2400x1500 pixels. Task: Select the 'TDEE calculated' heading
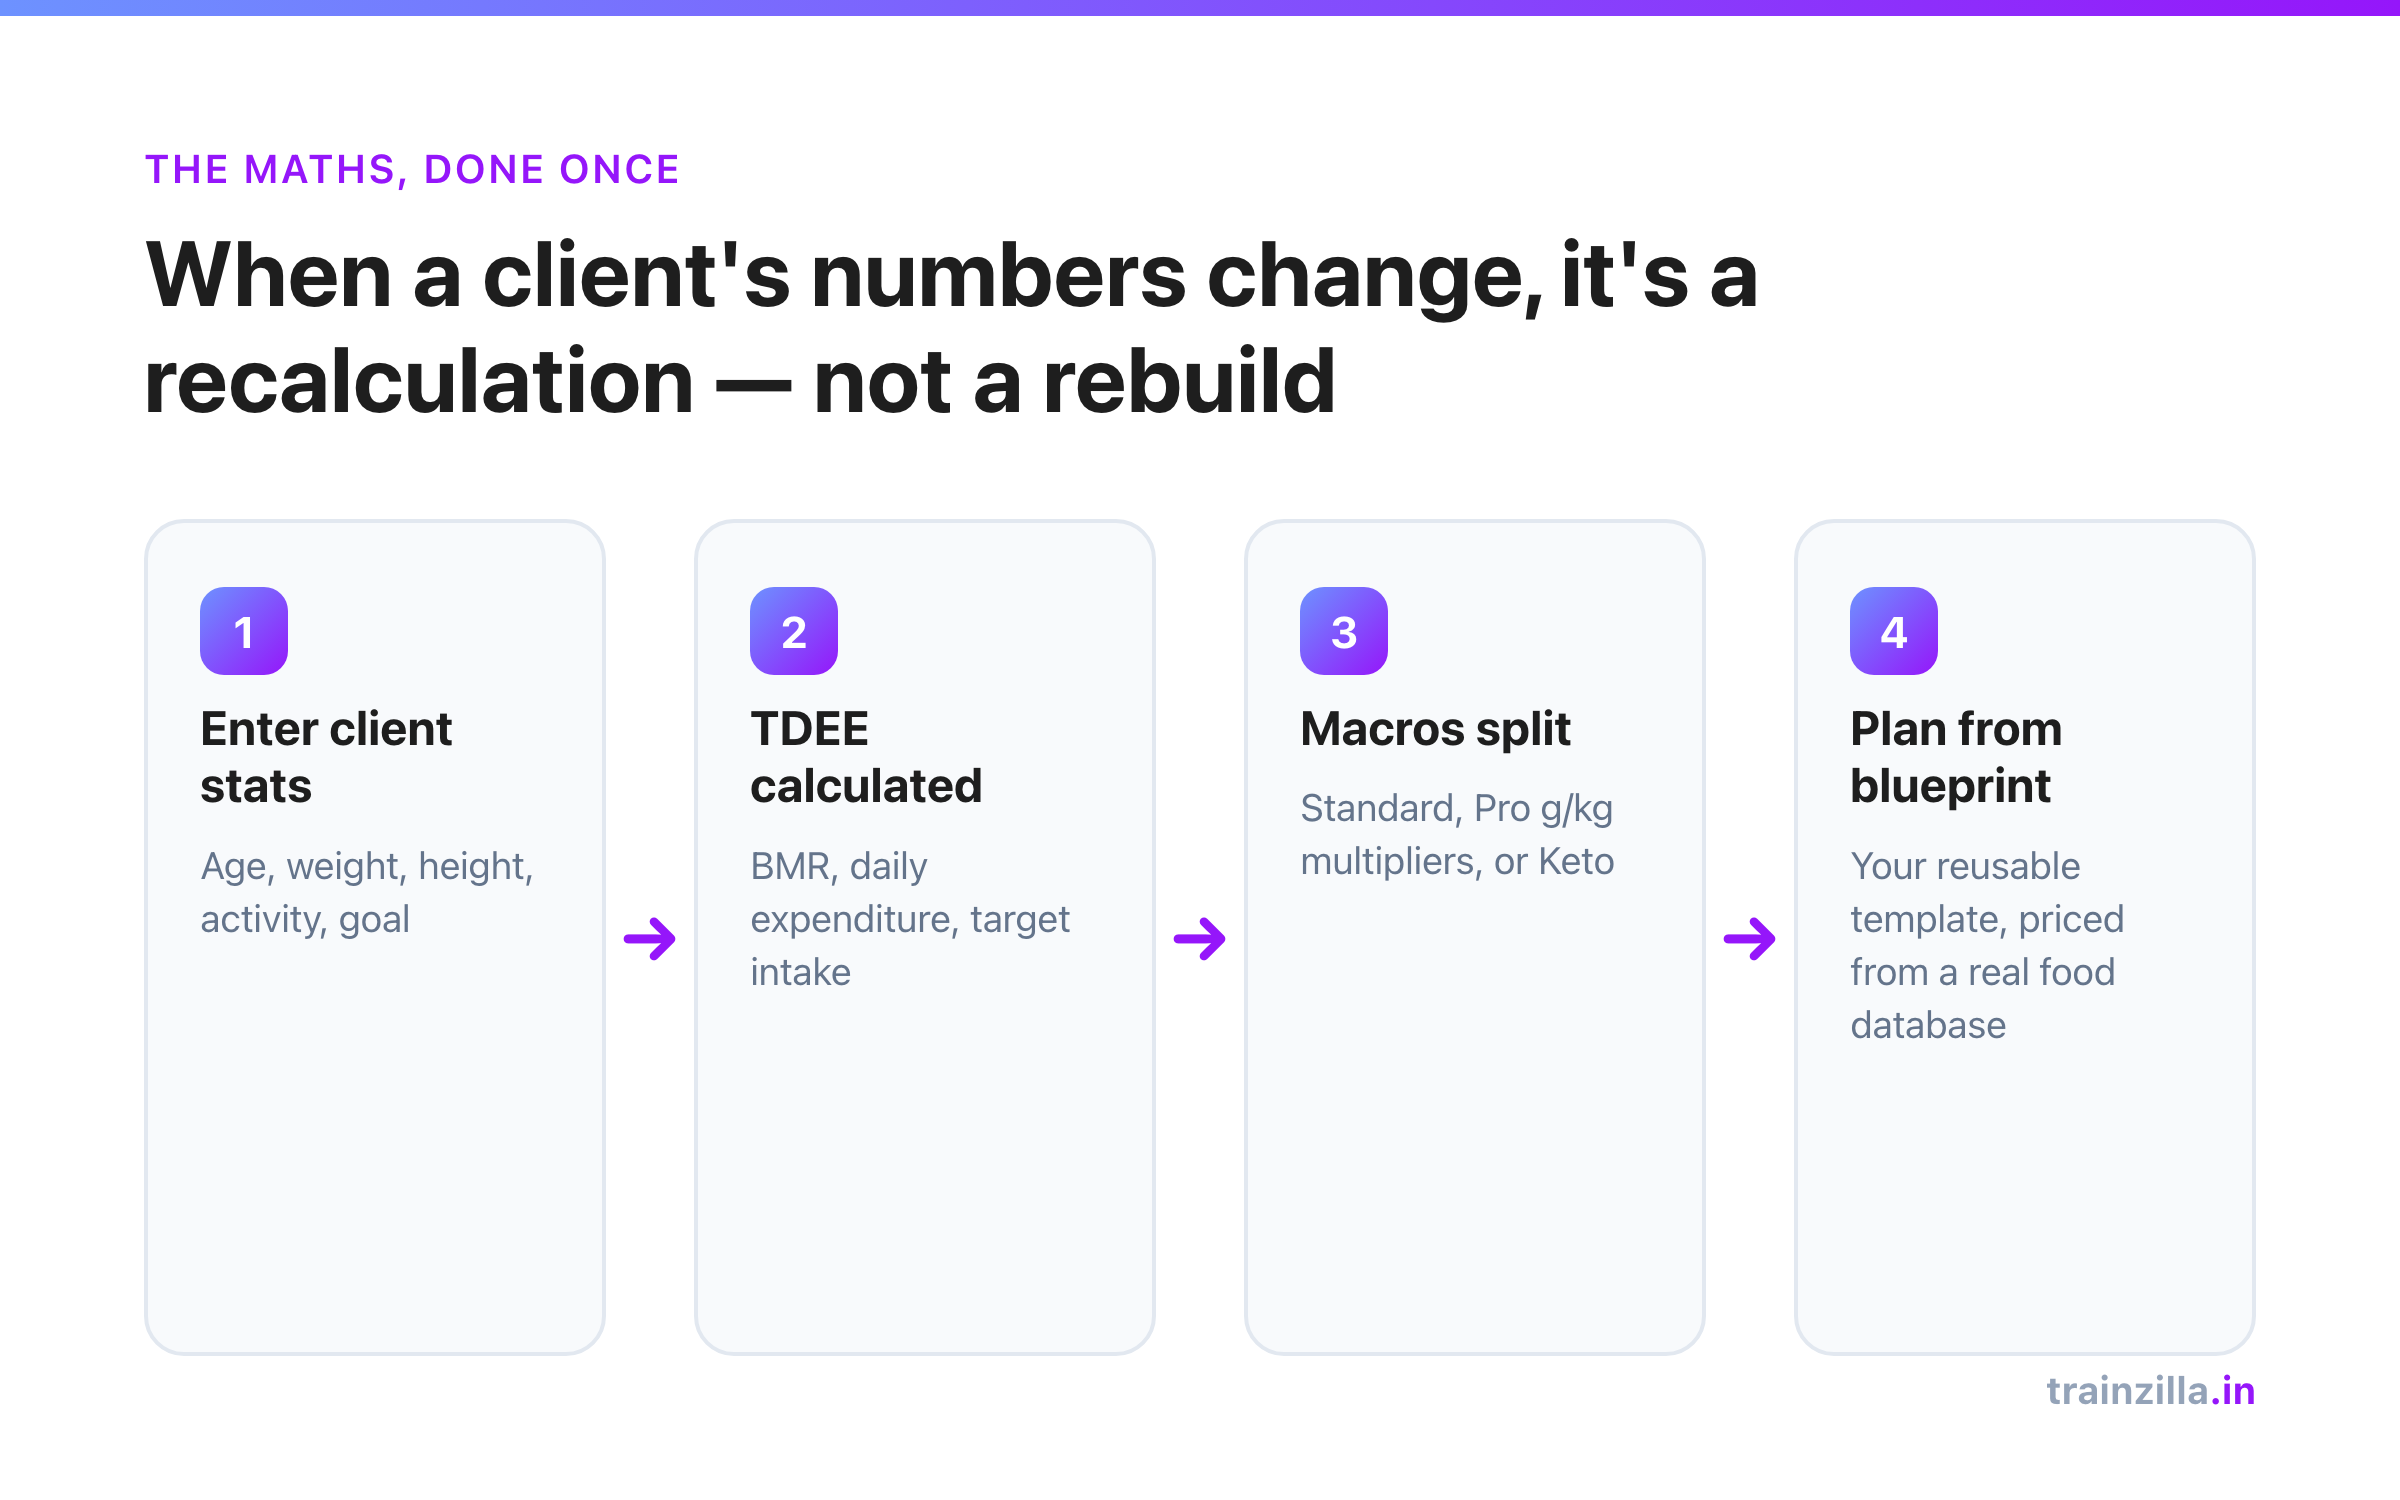tap(866, 757)
